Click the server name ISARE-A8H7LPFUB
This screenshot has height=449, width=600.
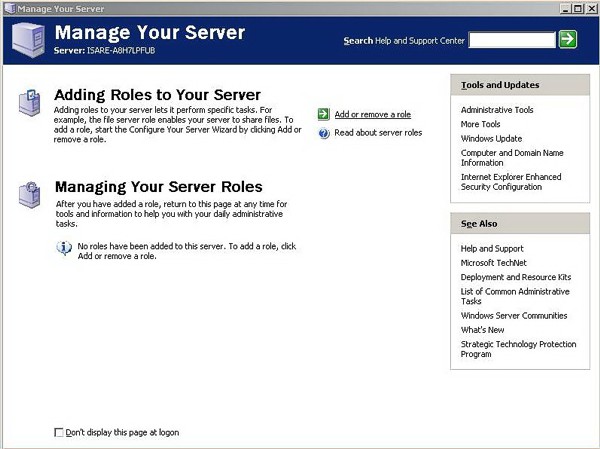(x=121, y=50)
